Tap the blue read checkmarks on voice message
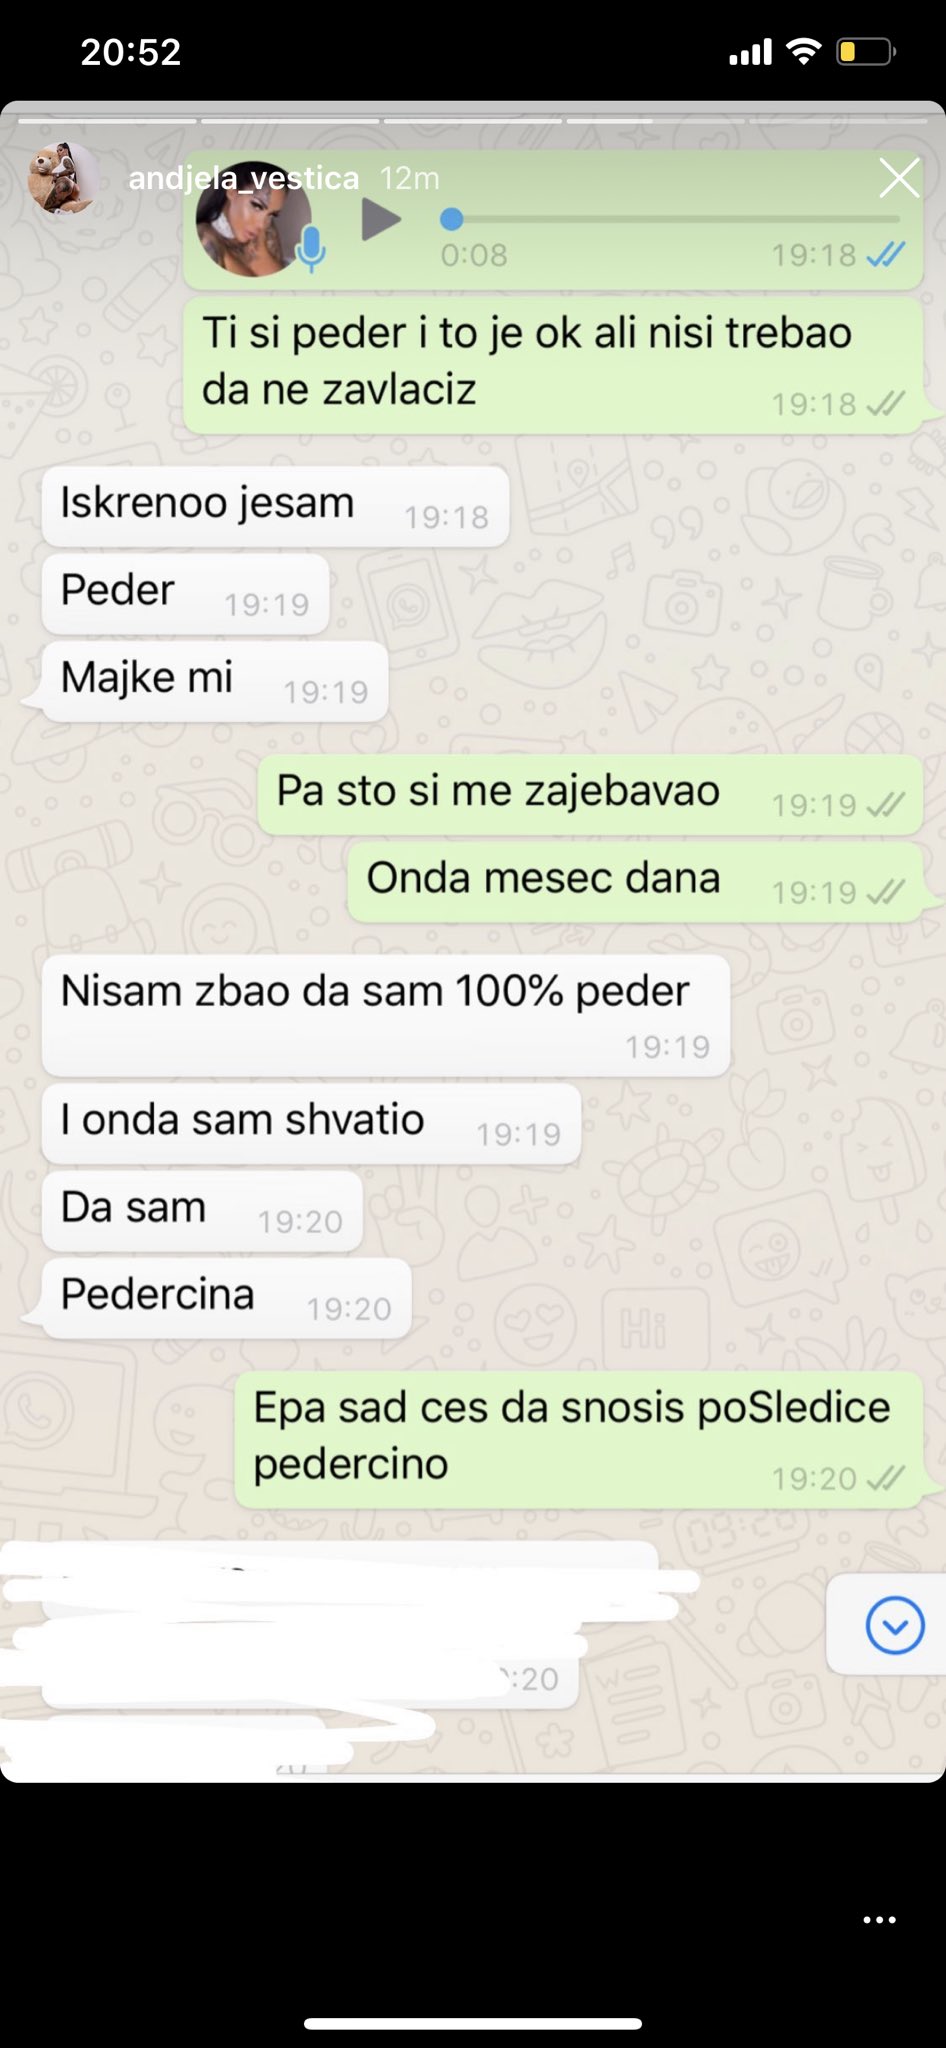Screen dimensions: 946x2048 click(886, 255)
